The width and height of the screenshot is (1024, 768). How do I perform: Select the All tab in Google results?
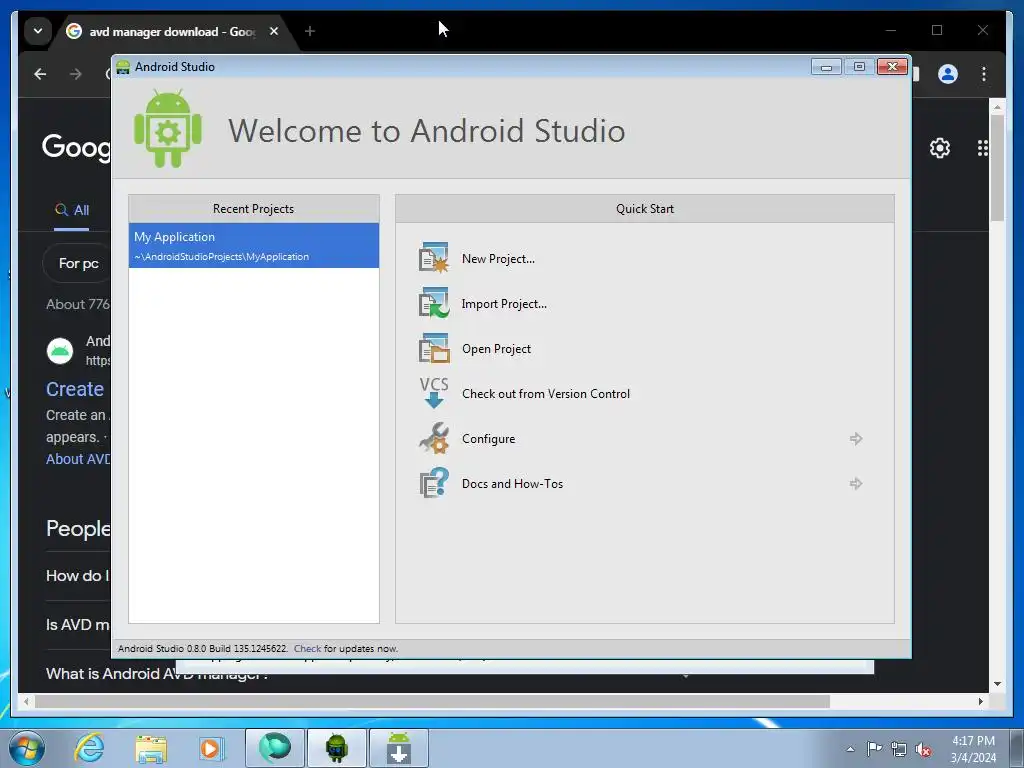click(72, 210)
